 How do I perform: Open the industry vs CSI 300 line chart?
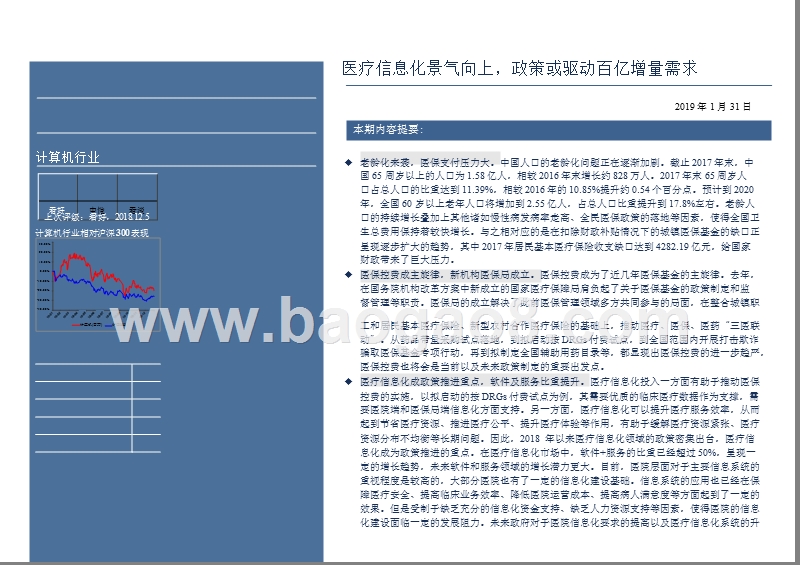[x=98, y=285]
